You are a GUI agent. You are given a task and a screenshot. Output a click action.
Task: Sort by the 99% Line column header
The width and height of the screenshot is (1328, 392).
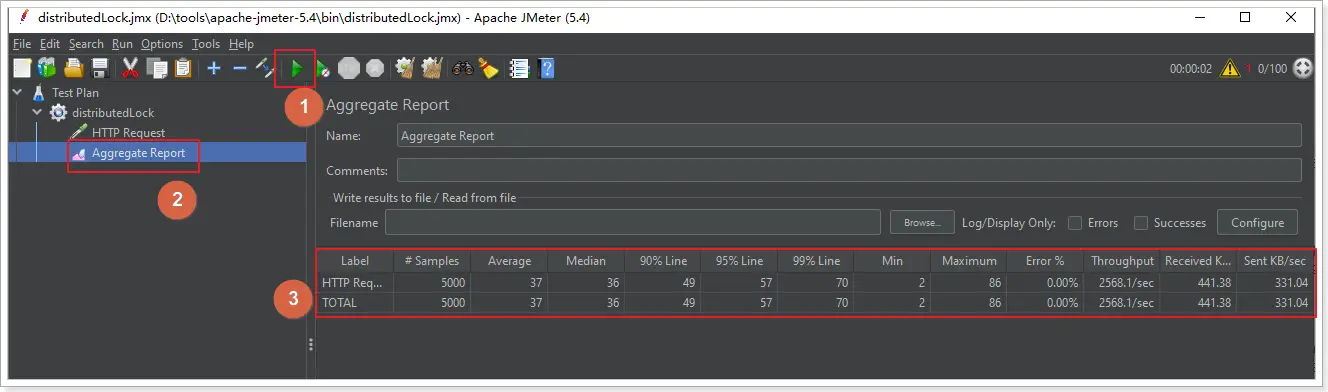click(x=816, y=261)
